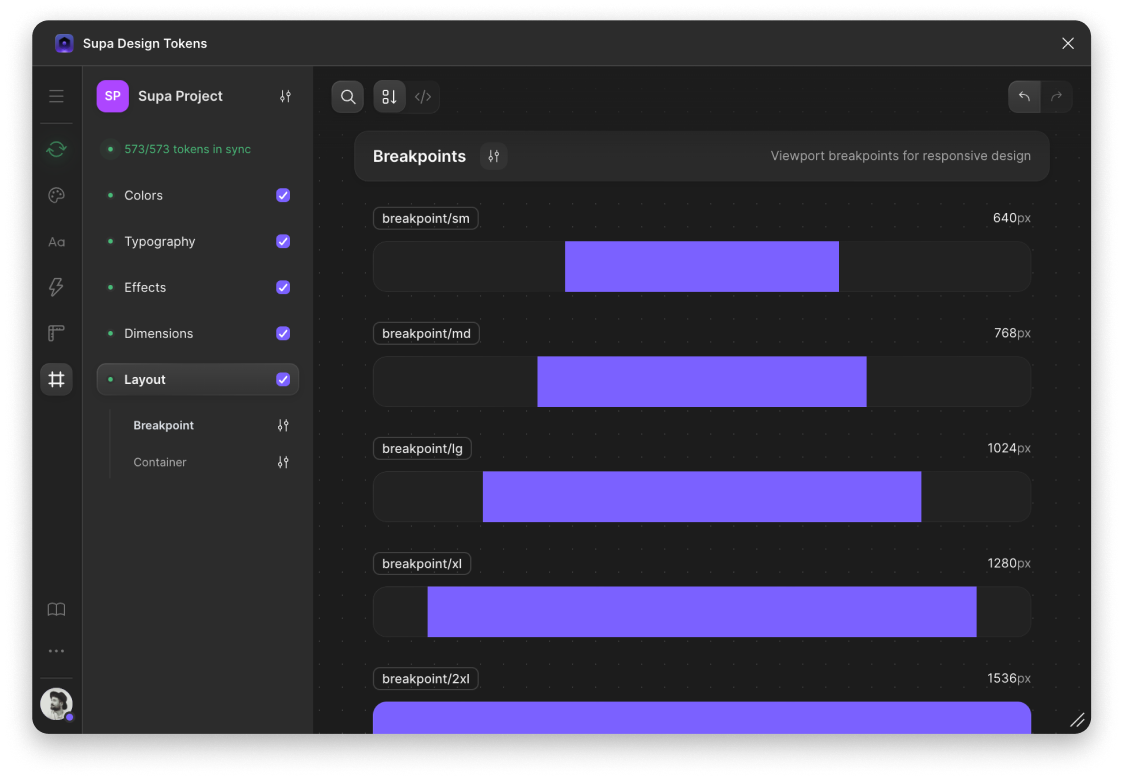Switch to code view icon

[423, 97]
